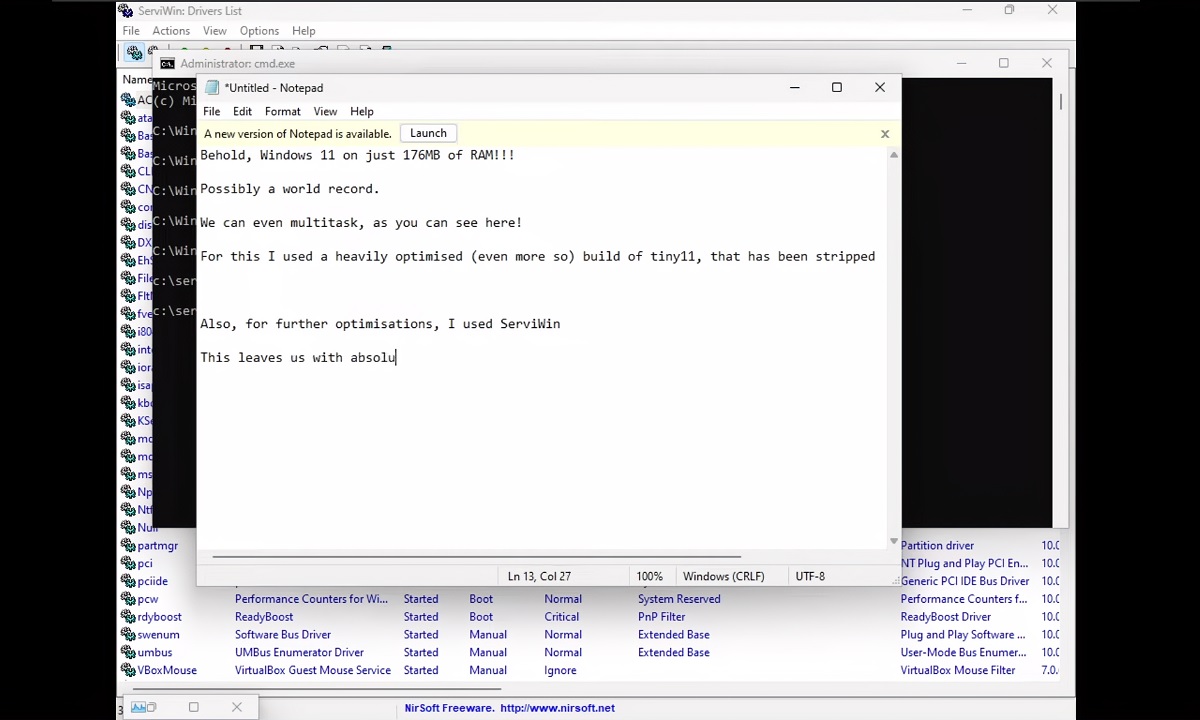Click Notepad's horizontal scrollbar

(475, 556)
